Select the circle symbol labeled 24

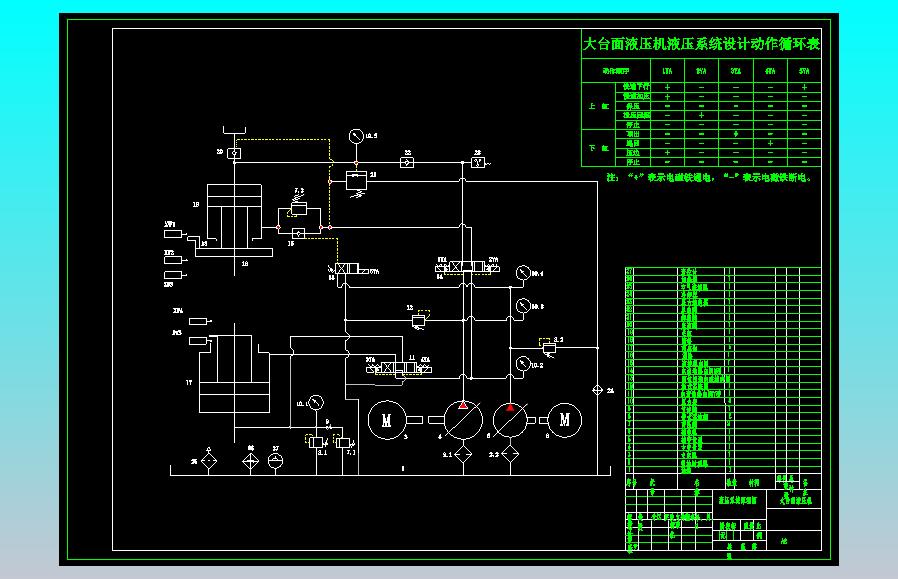(597, 390)
